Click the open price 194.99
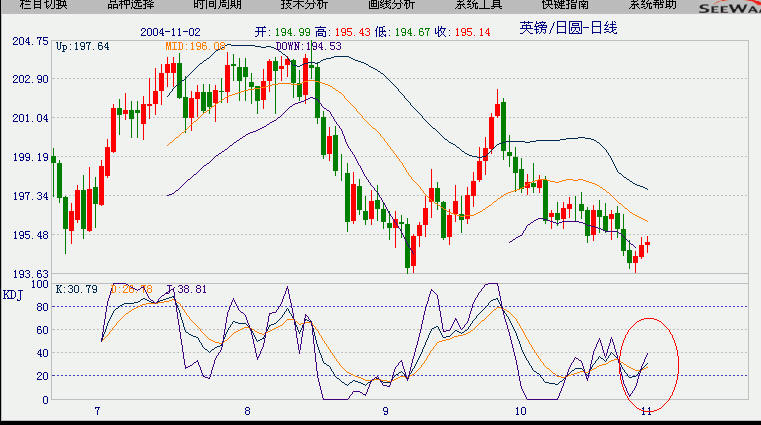761x425 pixels. tap(292, 32)
